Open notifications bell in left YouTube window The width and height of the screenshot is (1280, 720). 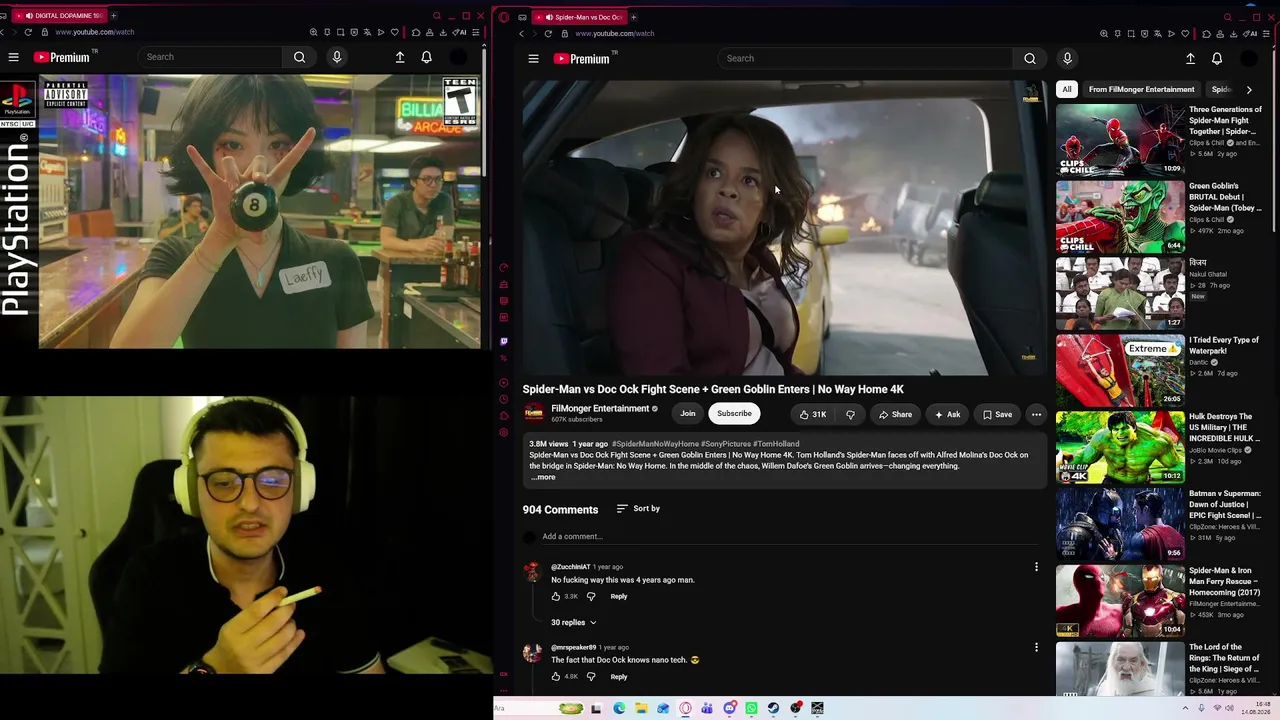(x=426, y=57)
